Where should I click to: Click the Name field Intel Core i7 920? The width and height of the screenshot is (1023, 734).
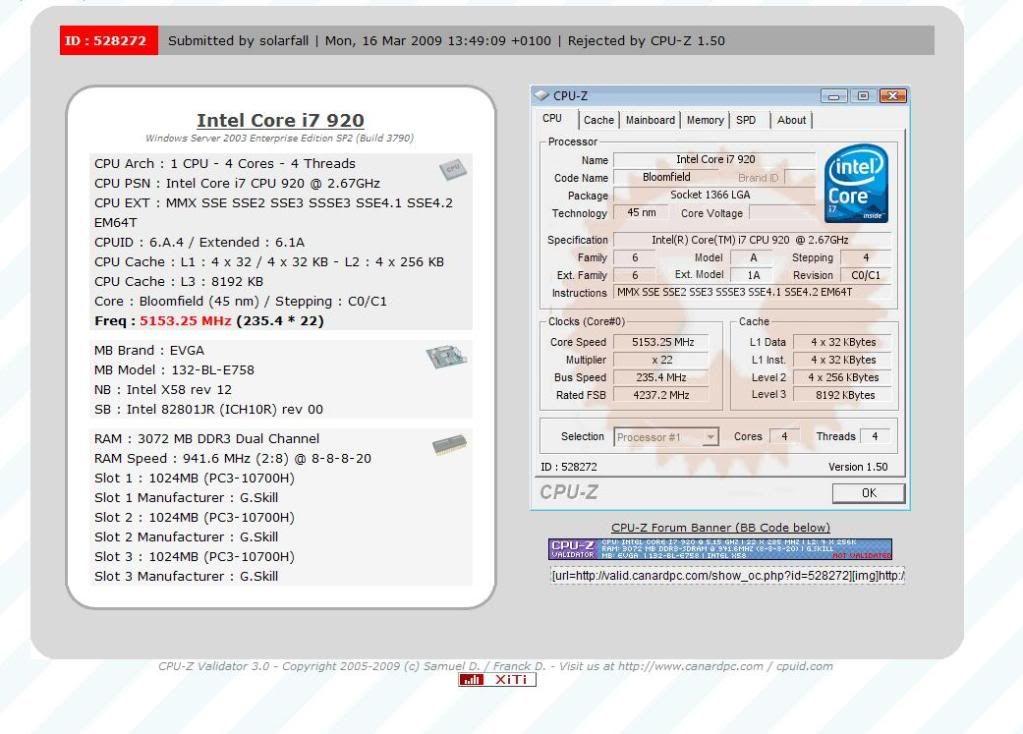point(715,159)
